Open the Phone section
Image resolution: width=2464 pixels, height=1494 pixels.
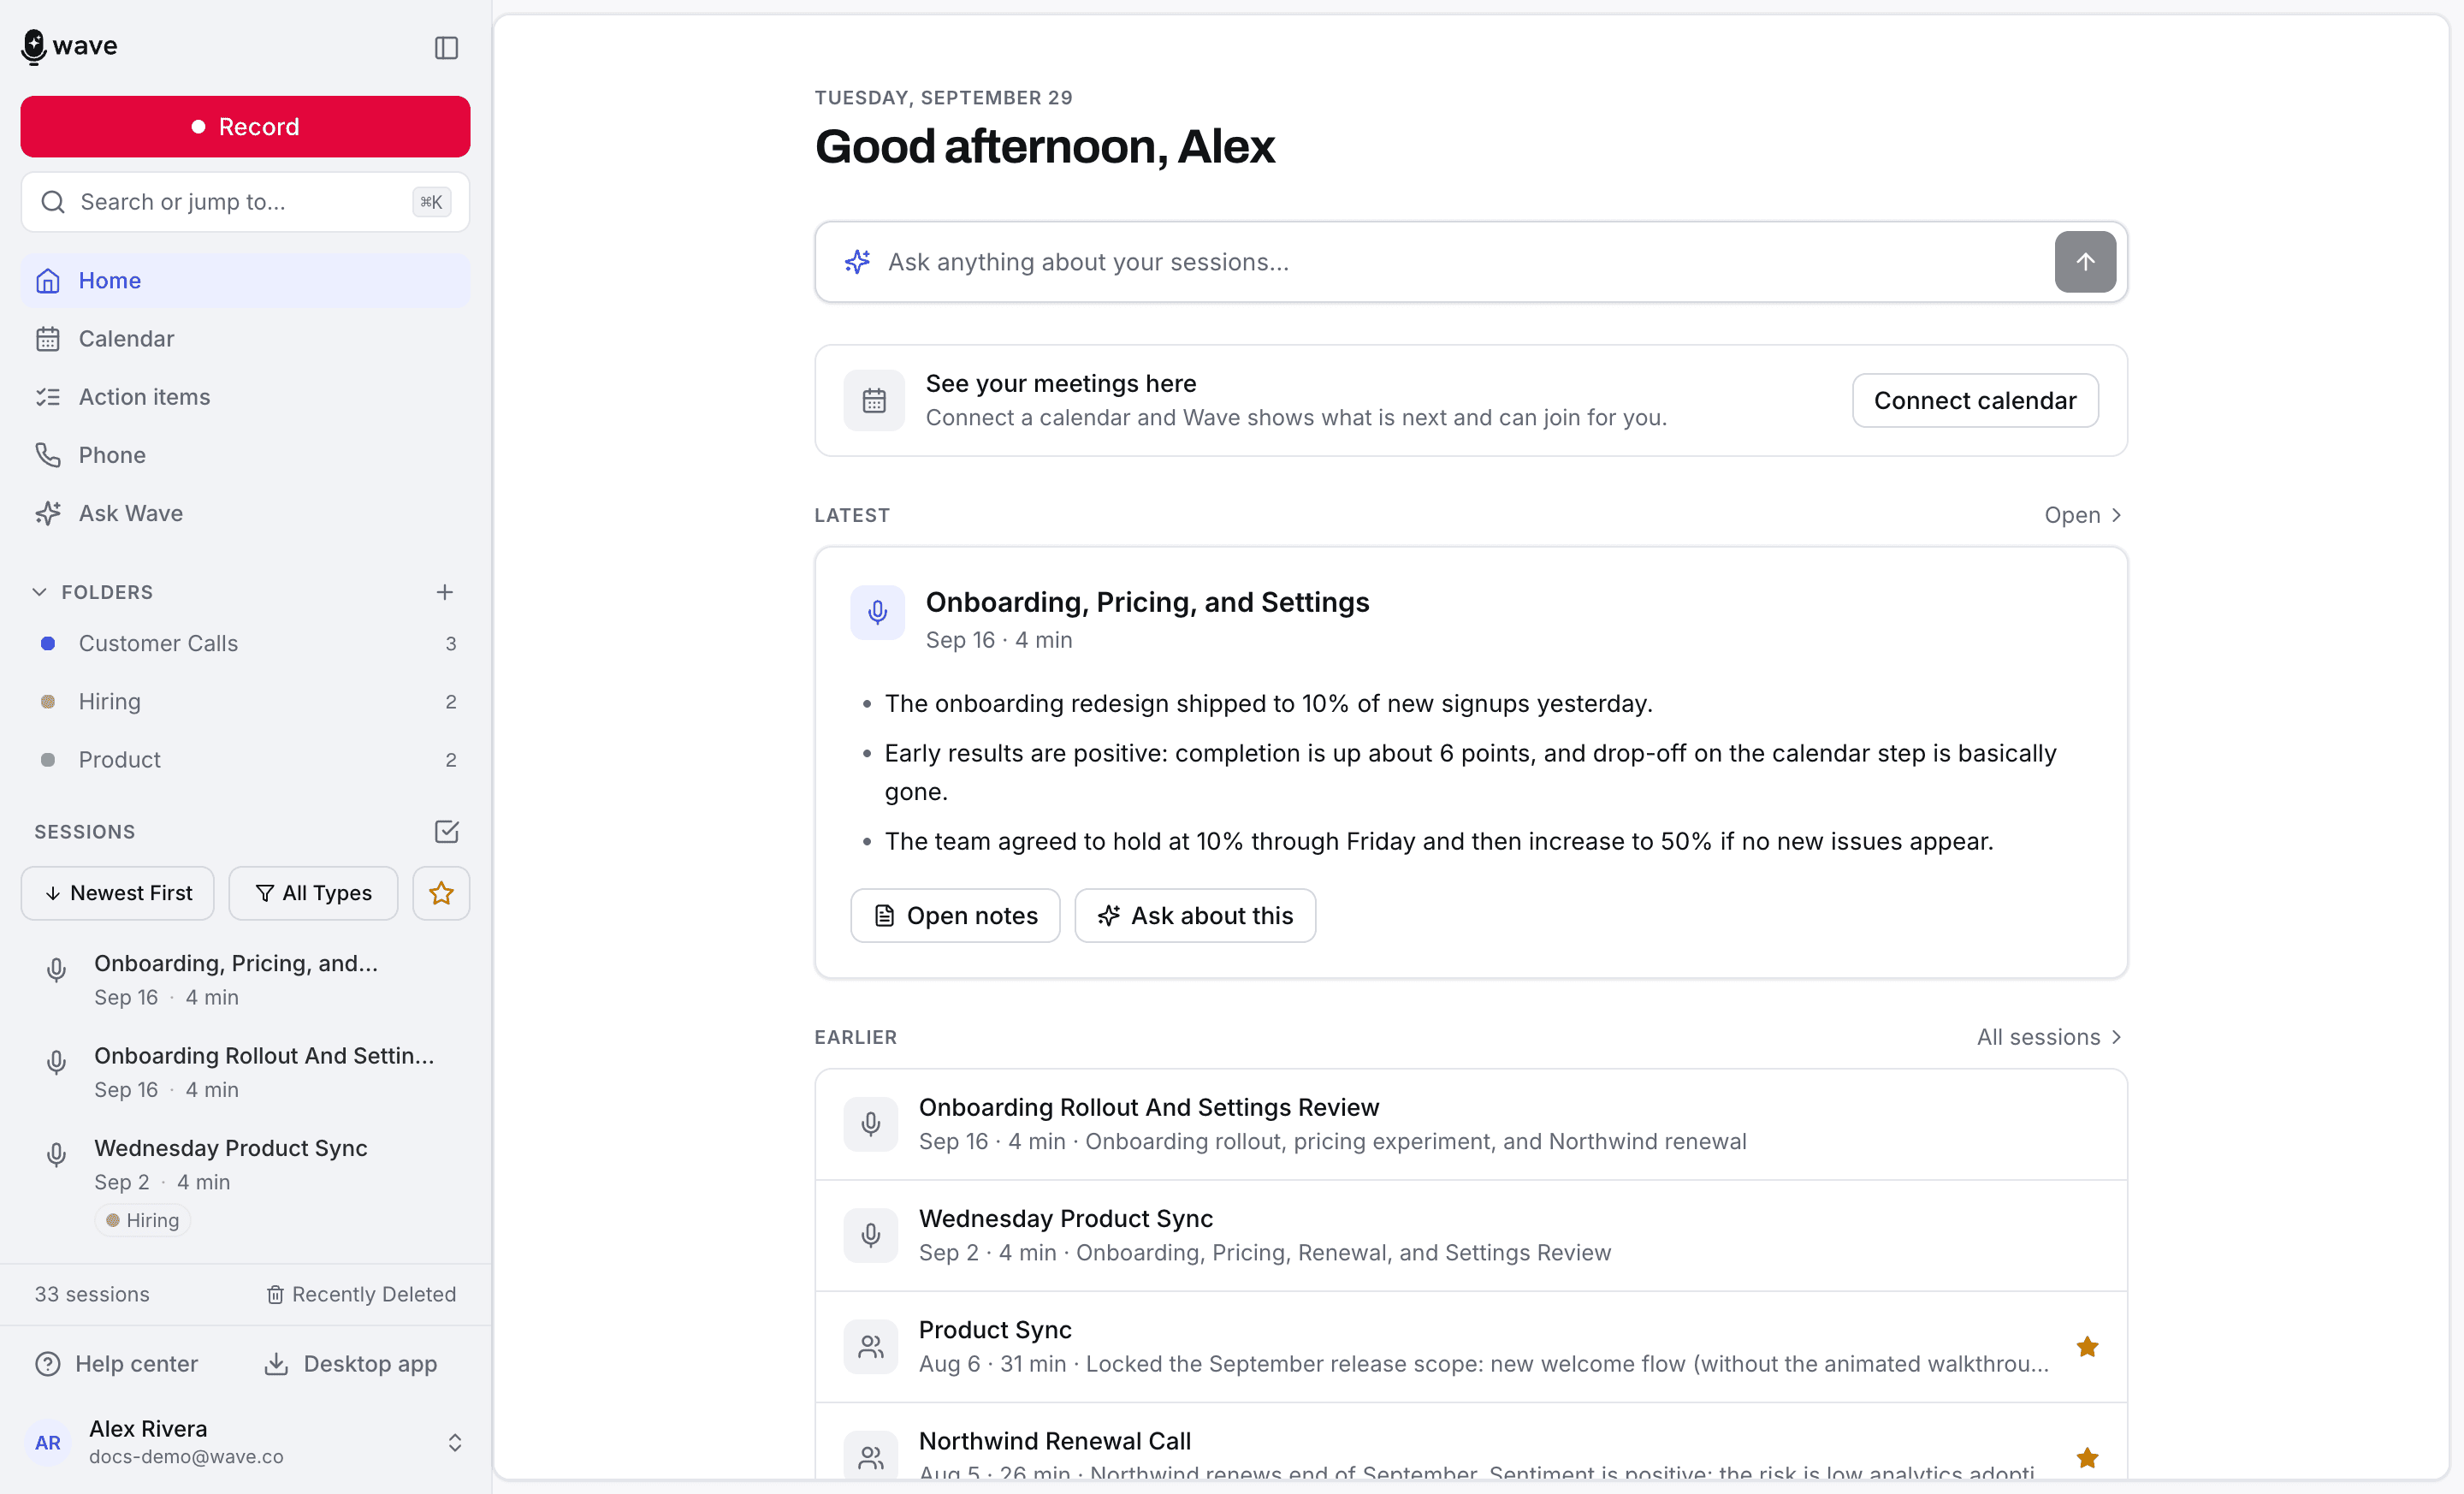[245, 455]
